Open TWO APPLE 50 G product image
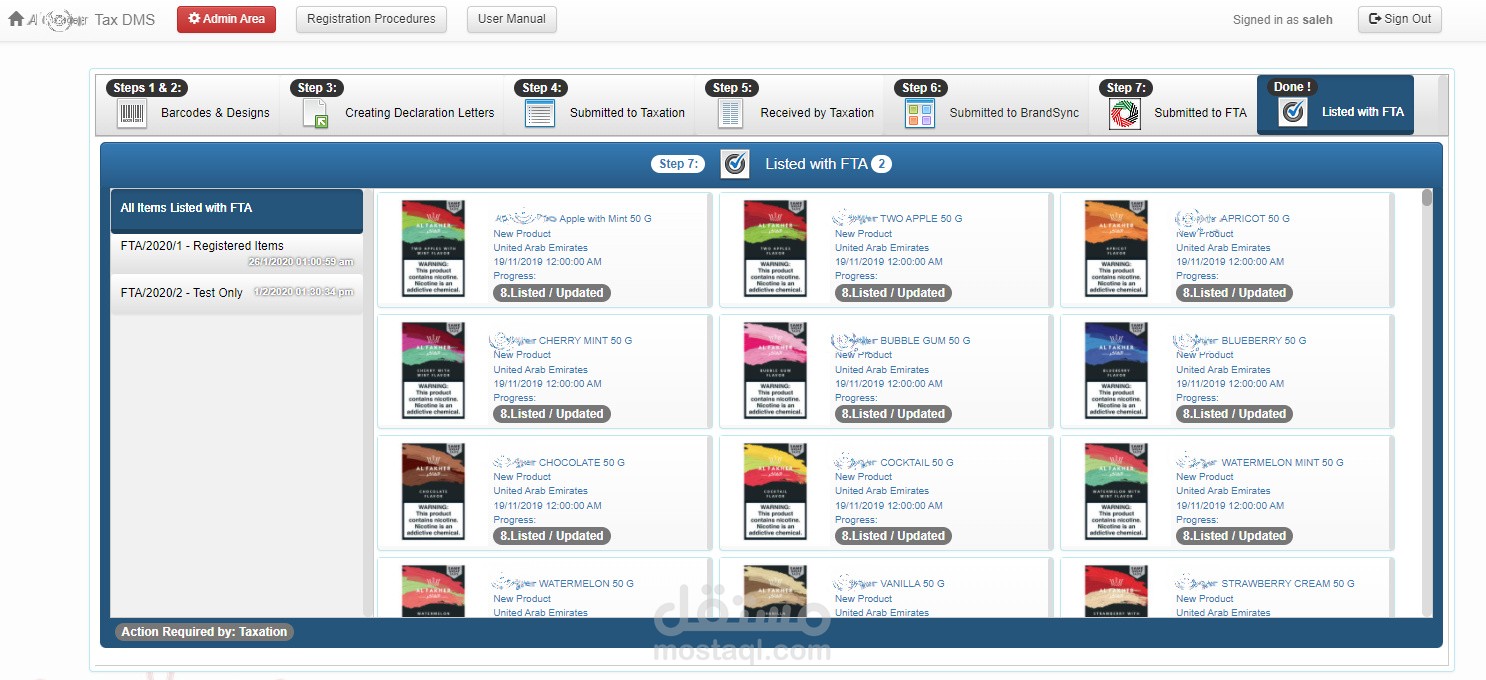The image size is (1486, 680). click(775, 248)
